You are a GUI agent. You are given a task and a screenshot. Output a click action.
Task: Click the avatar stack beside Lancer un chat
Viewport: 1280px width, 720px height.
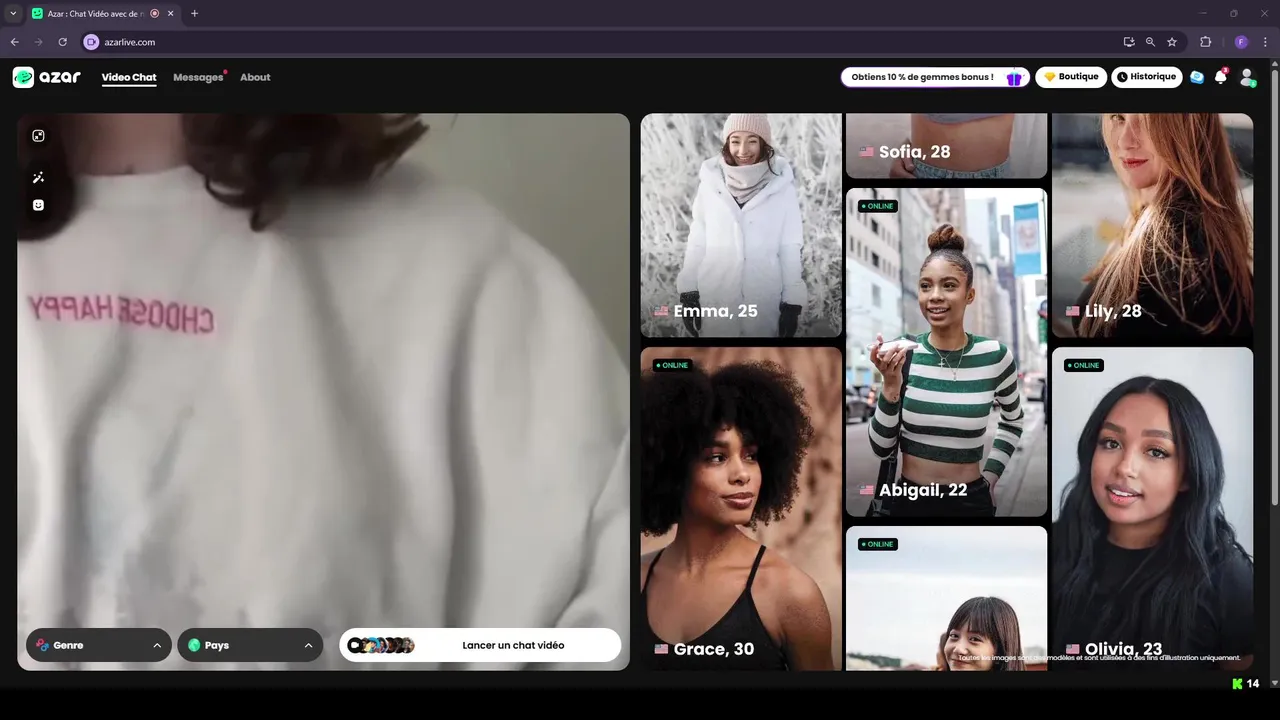[x=381, y=645]
